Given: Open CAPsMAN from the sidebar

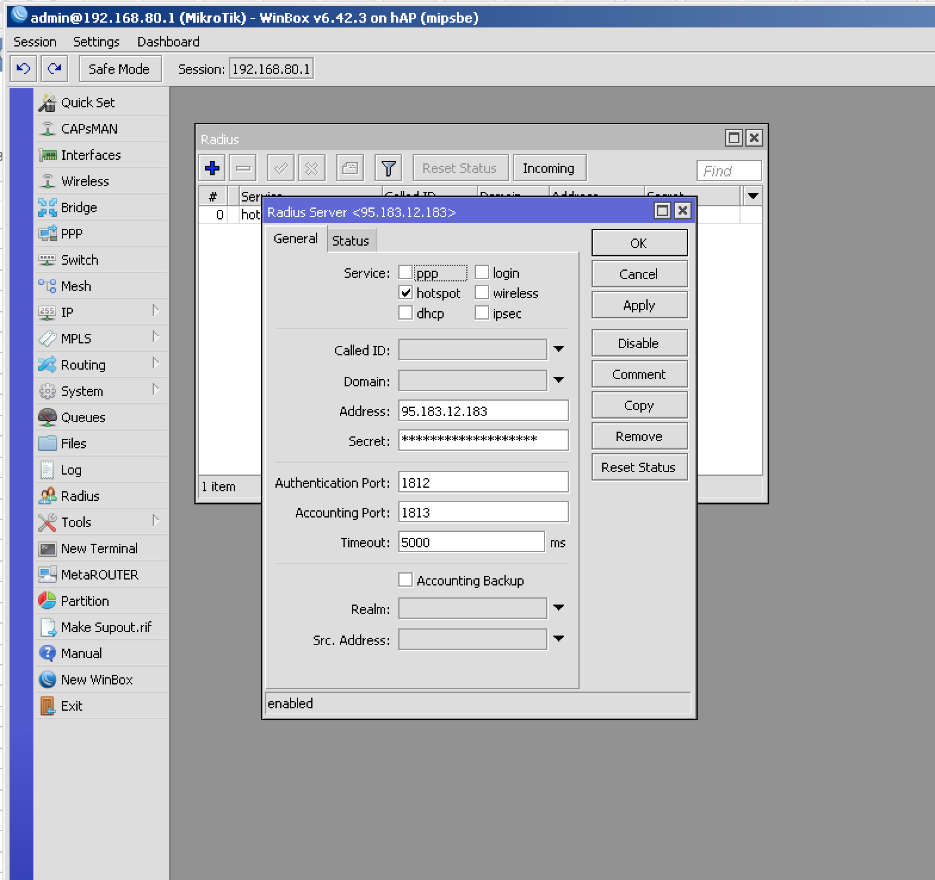Looking at the screenshot, I should (x=101, y=129).
